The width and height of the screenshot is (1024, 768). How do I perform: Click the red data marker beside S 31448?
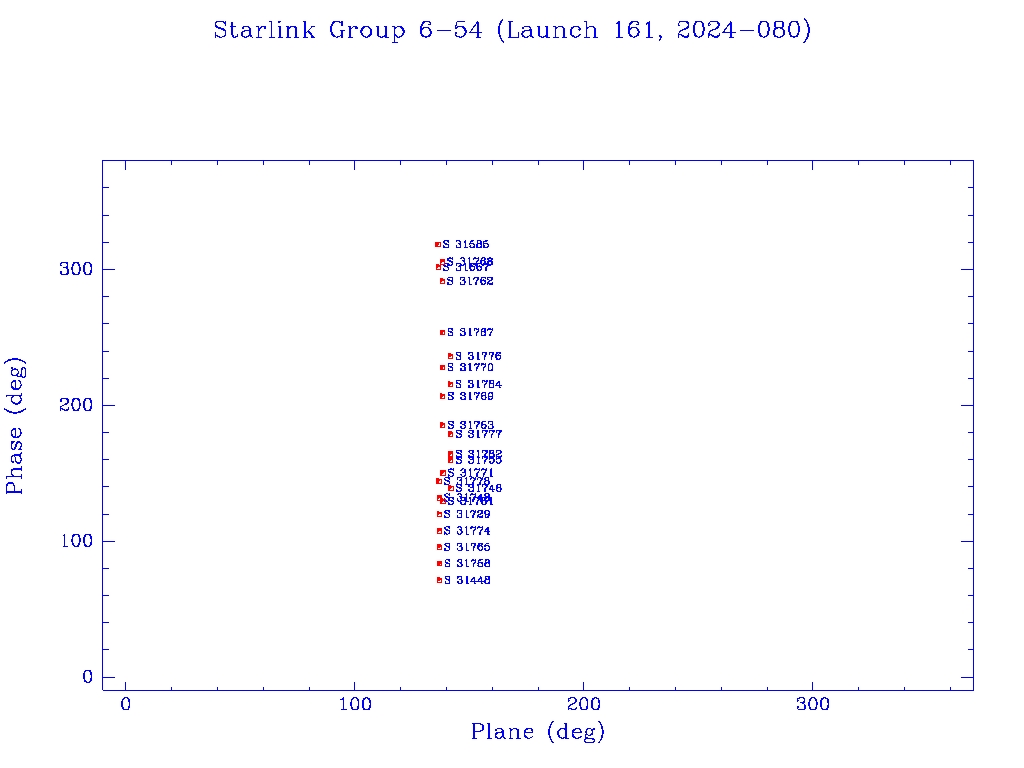coord(440,580)
